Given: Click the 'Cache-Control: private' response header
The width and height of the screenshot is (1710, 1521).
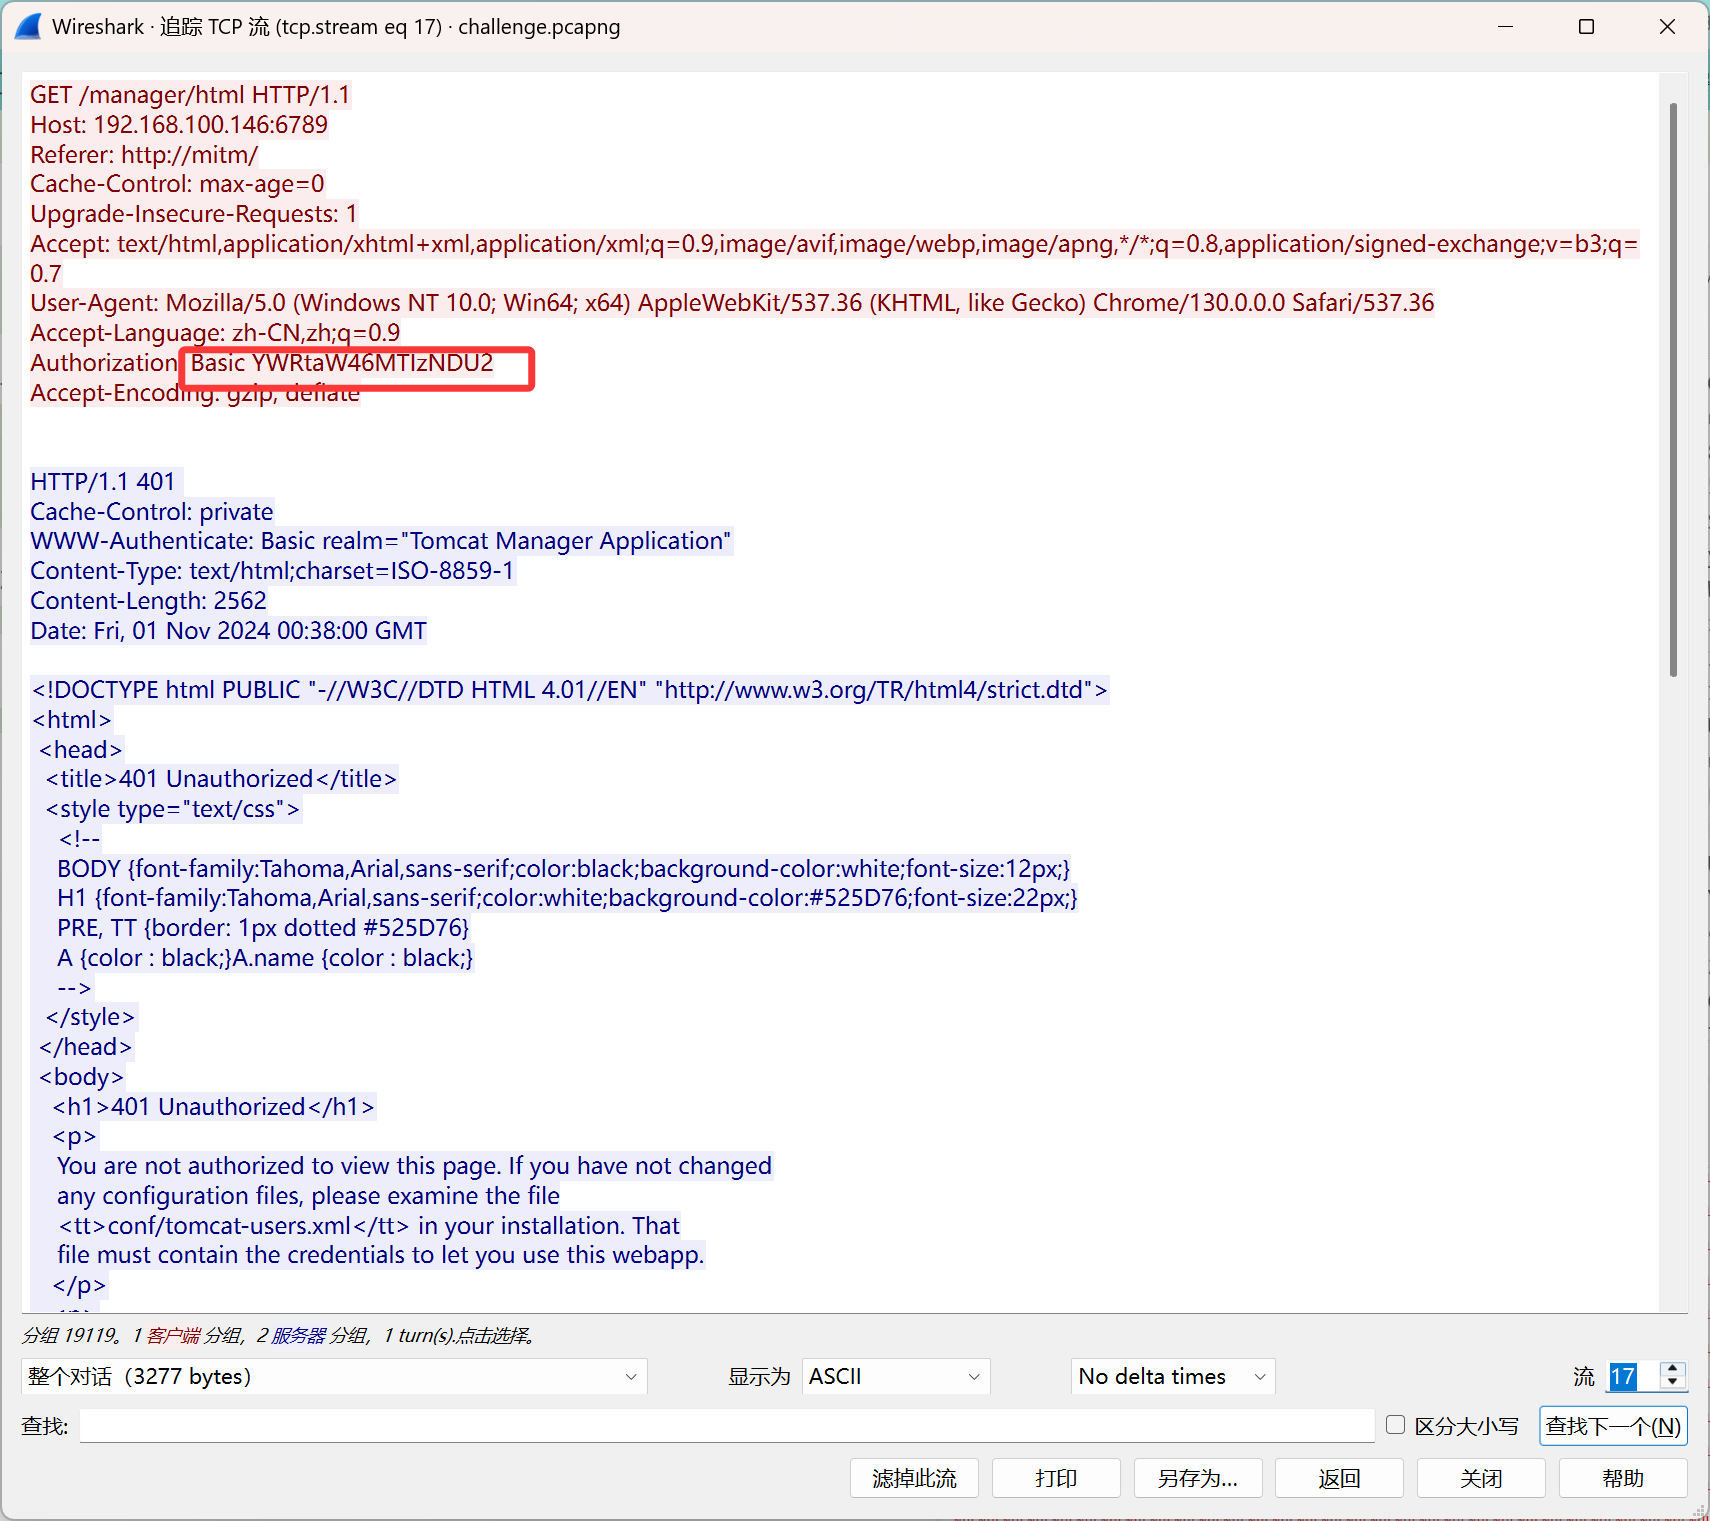Looking at the screenshot, I should (152, 512).
